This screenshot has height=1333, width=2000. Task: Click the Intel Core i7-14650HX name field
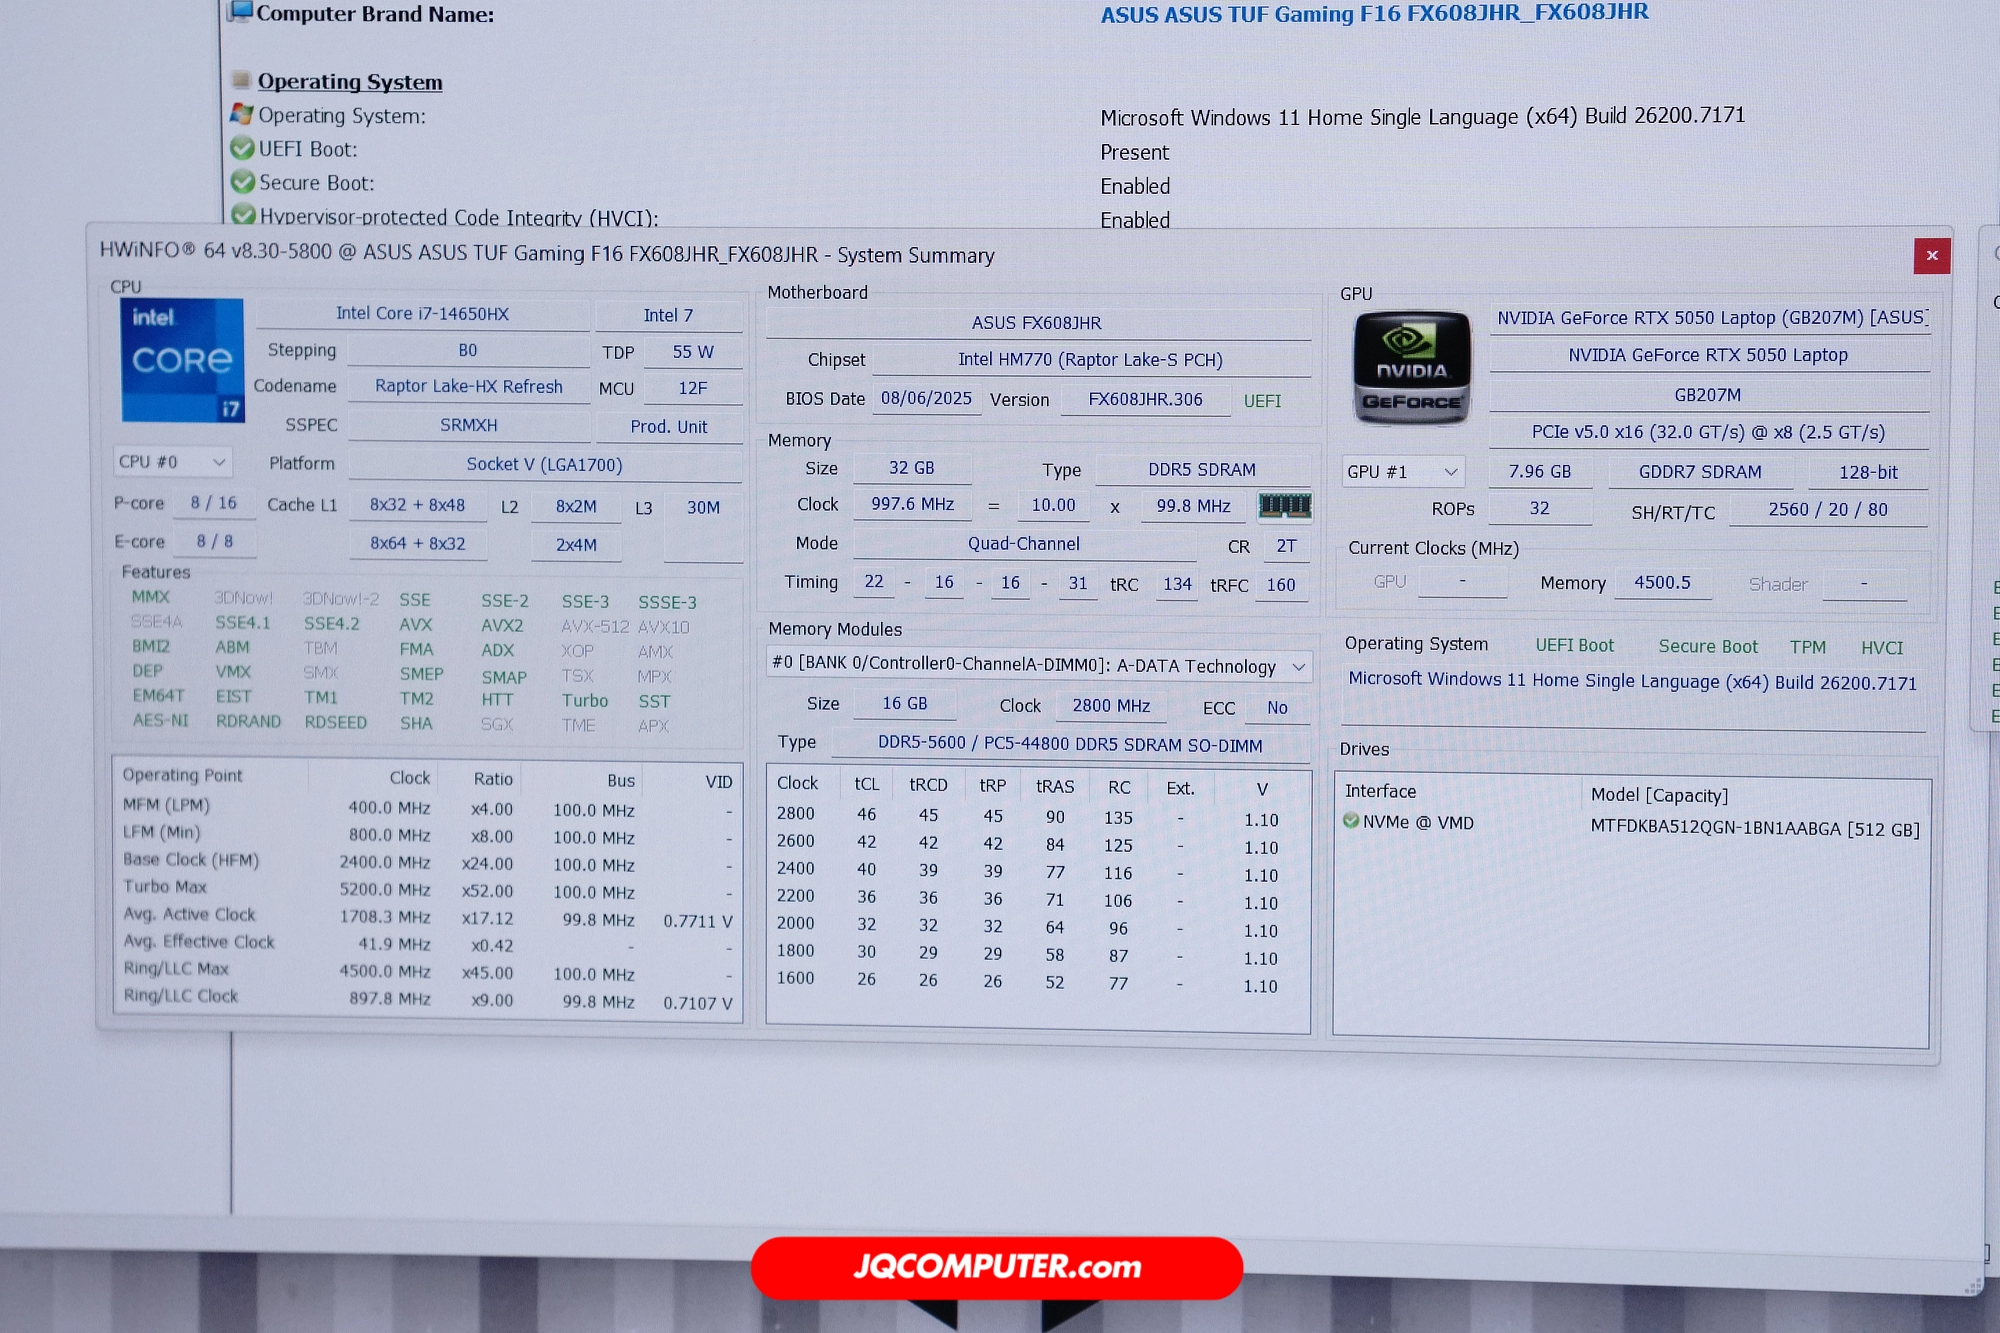tap(422, 314)
